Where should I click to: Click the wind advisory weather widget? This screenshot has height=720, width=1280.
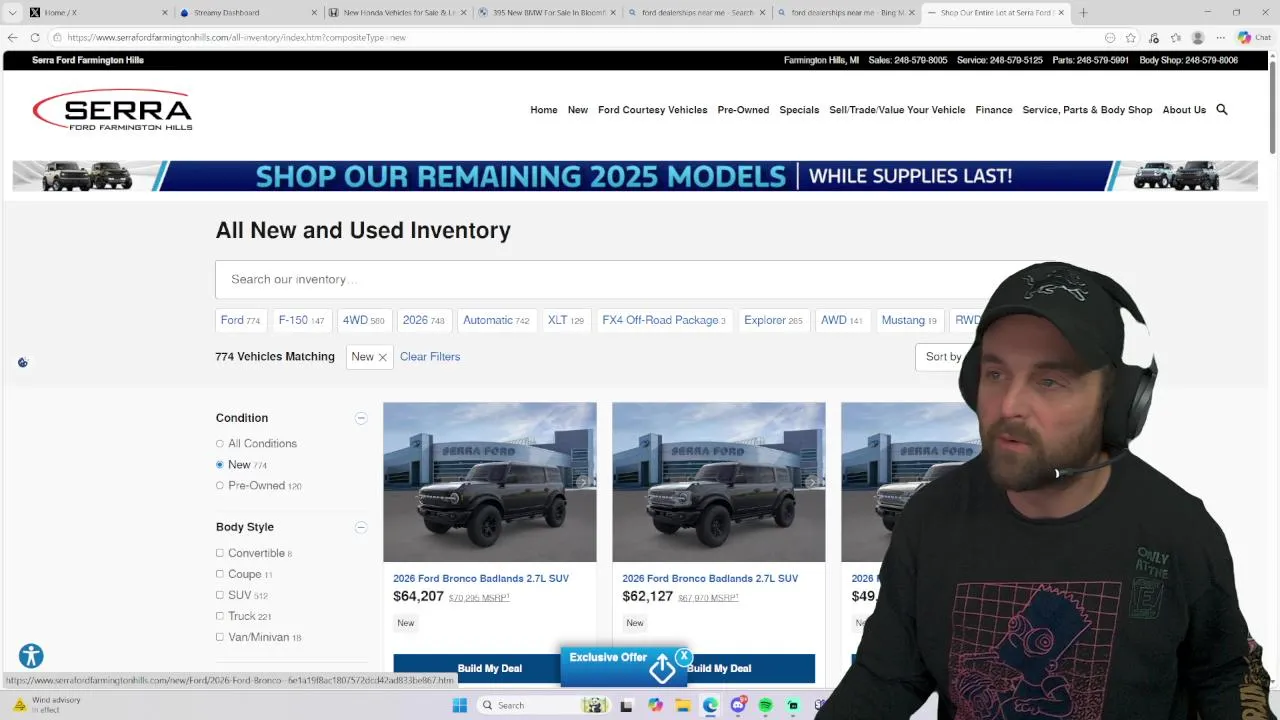48,704
